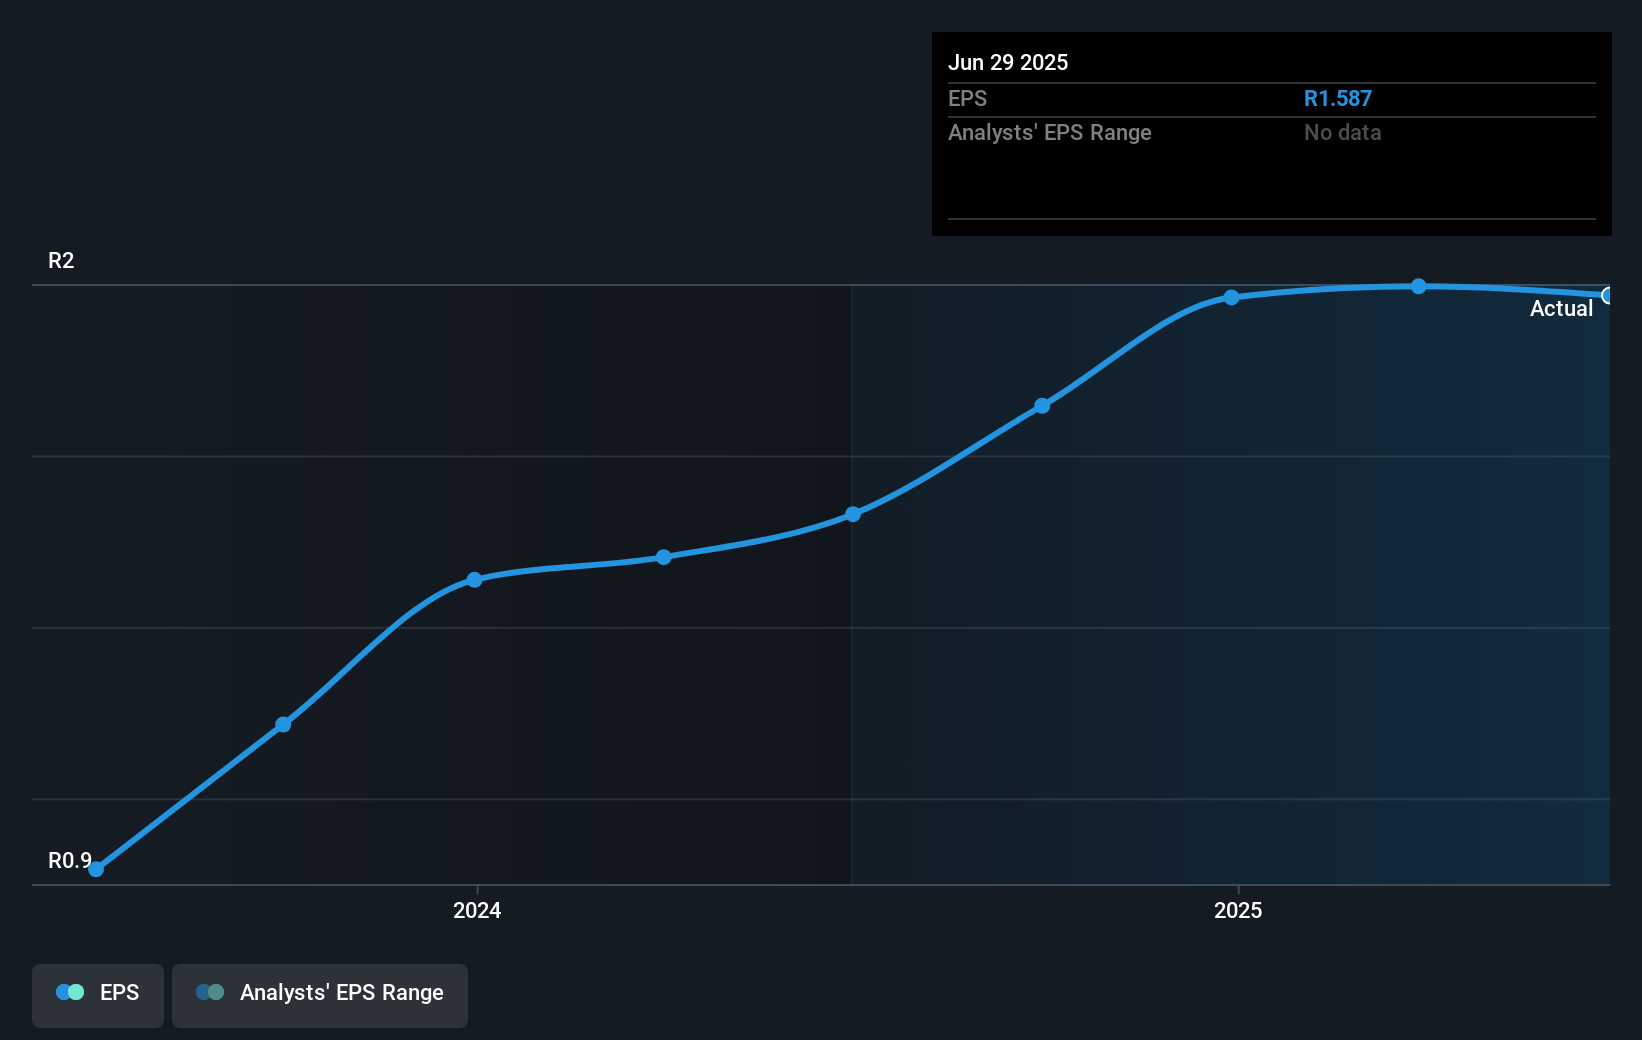The image size is (1642, 1040).
Task: Click the R0.9 y-axis label
Action: coord(69,860)
